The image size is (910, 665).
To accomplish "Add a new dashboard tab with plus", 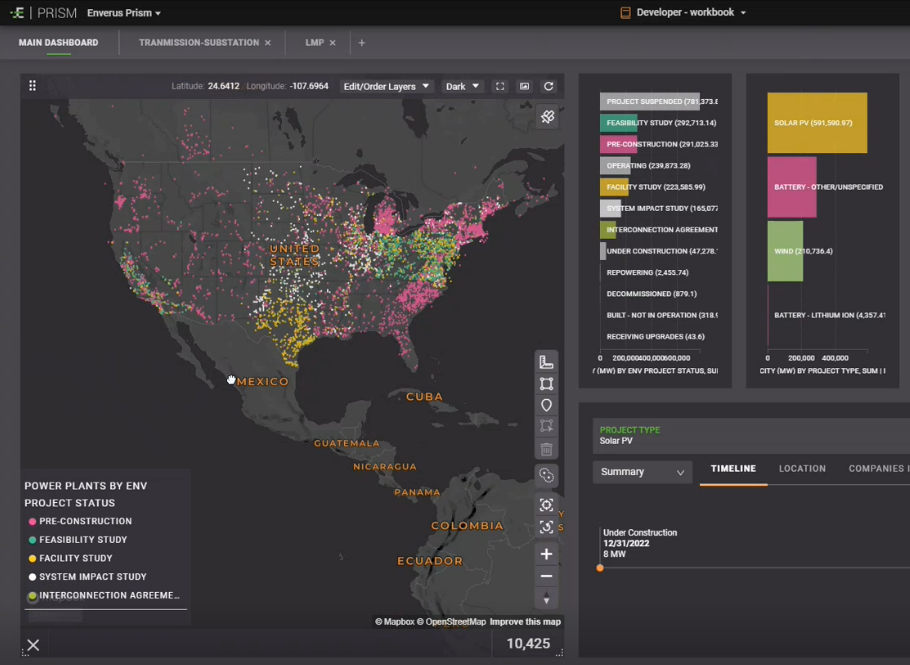I will point(362,43).
